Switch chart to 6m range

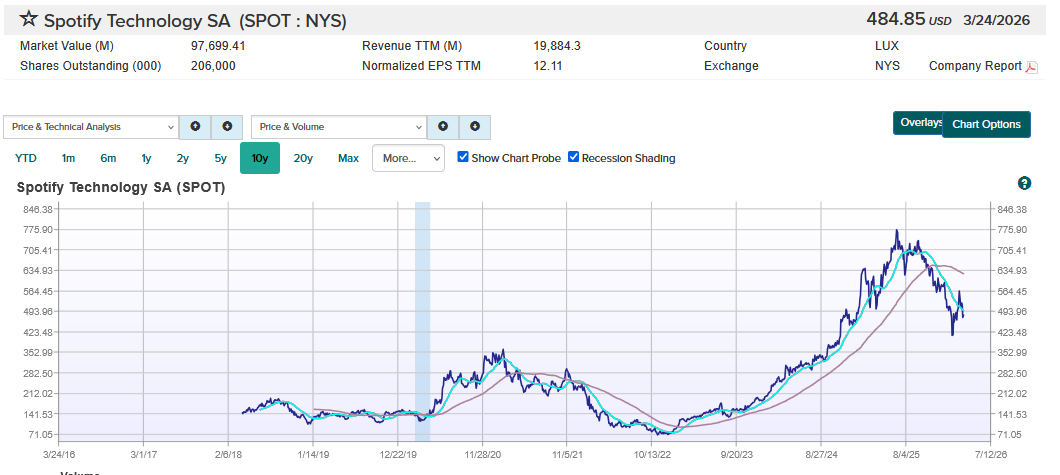108,158
